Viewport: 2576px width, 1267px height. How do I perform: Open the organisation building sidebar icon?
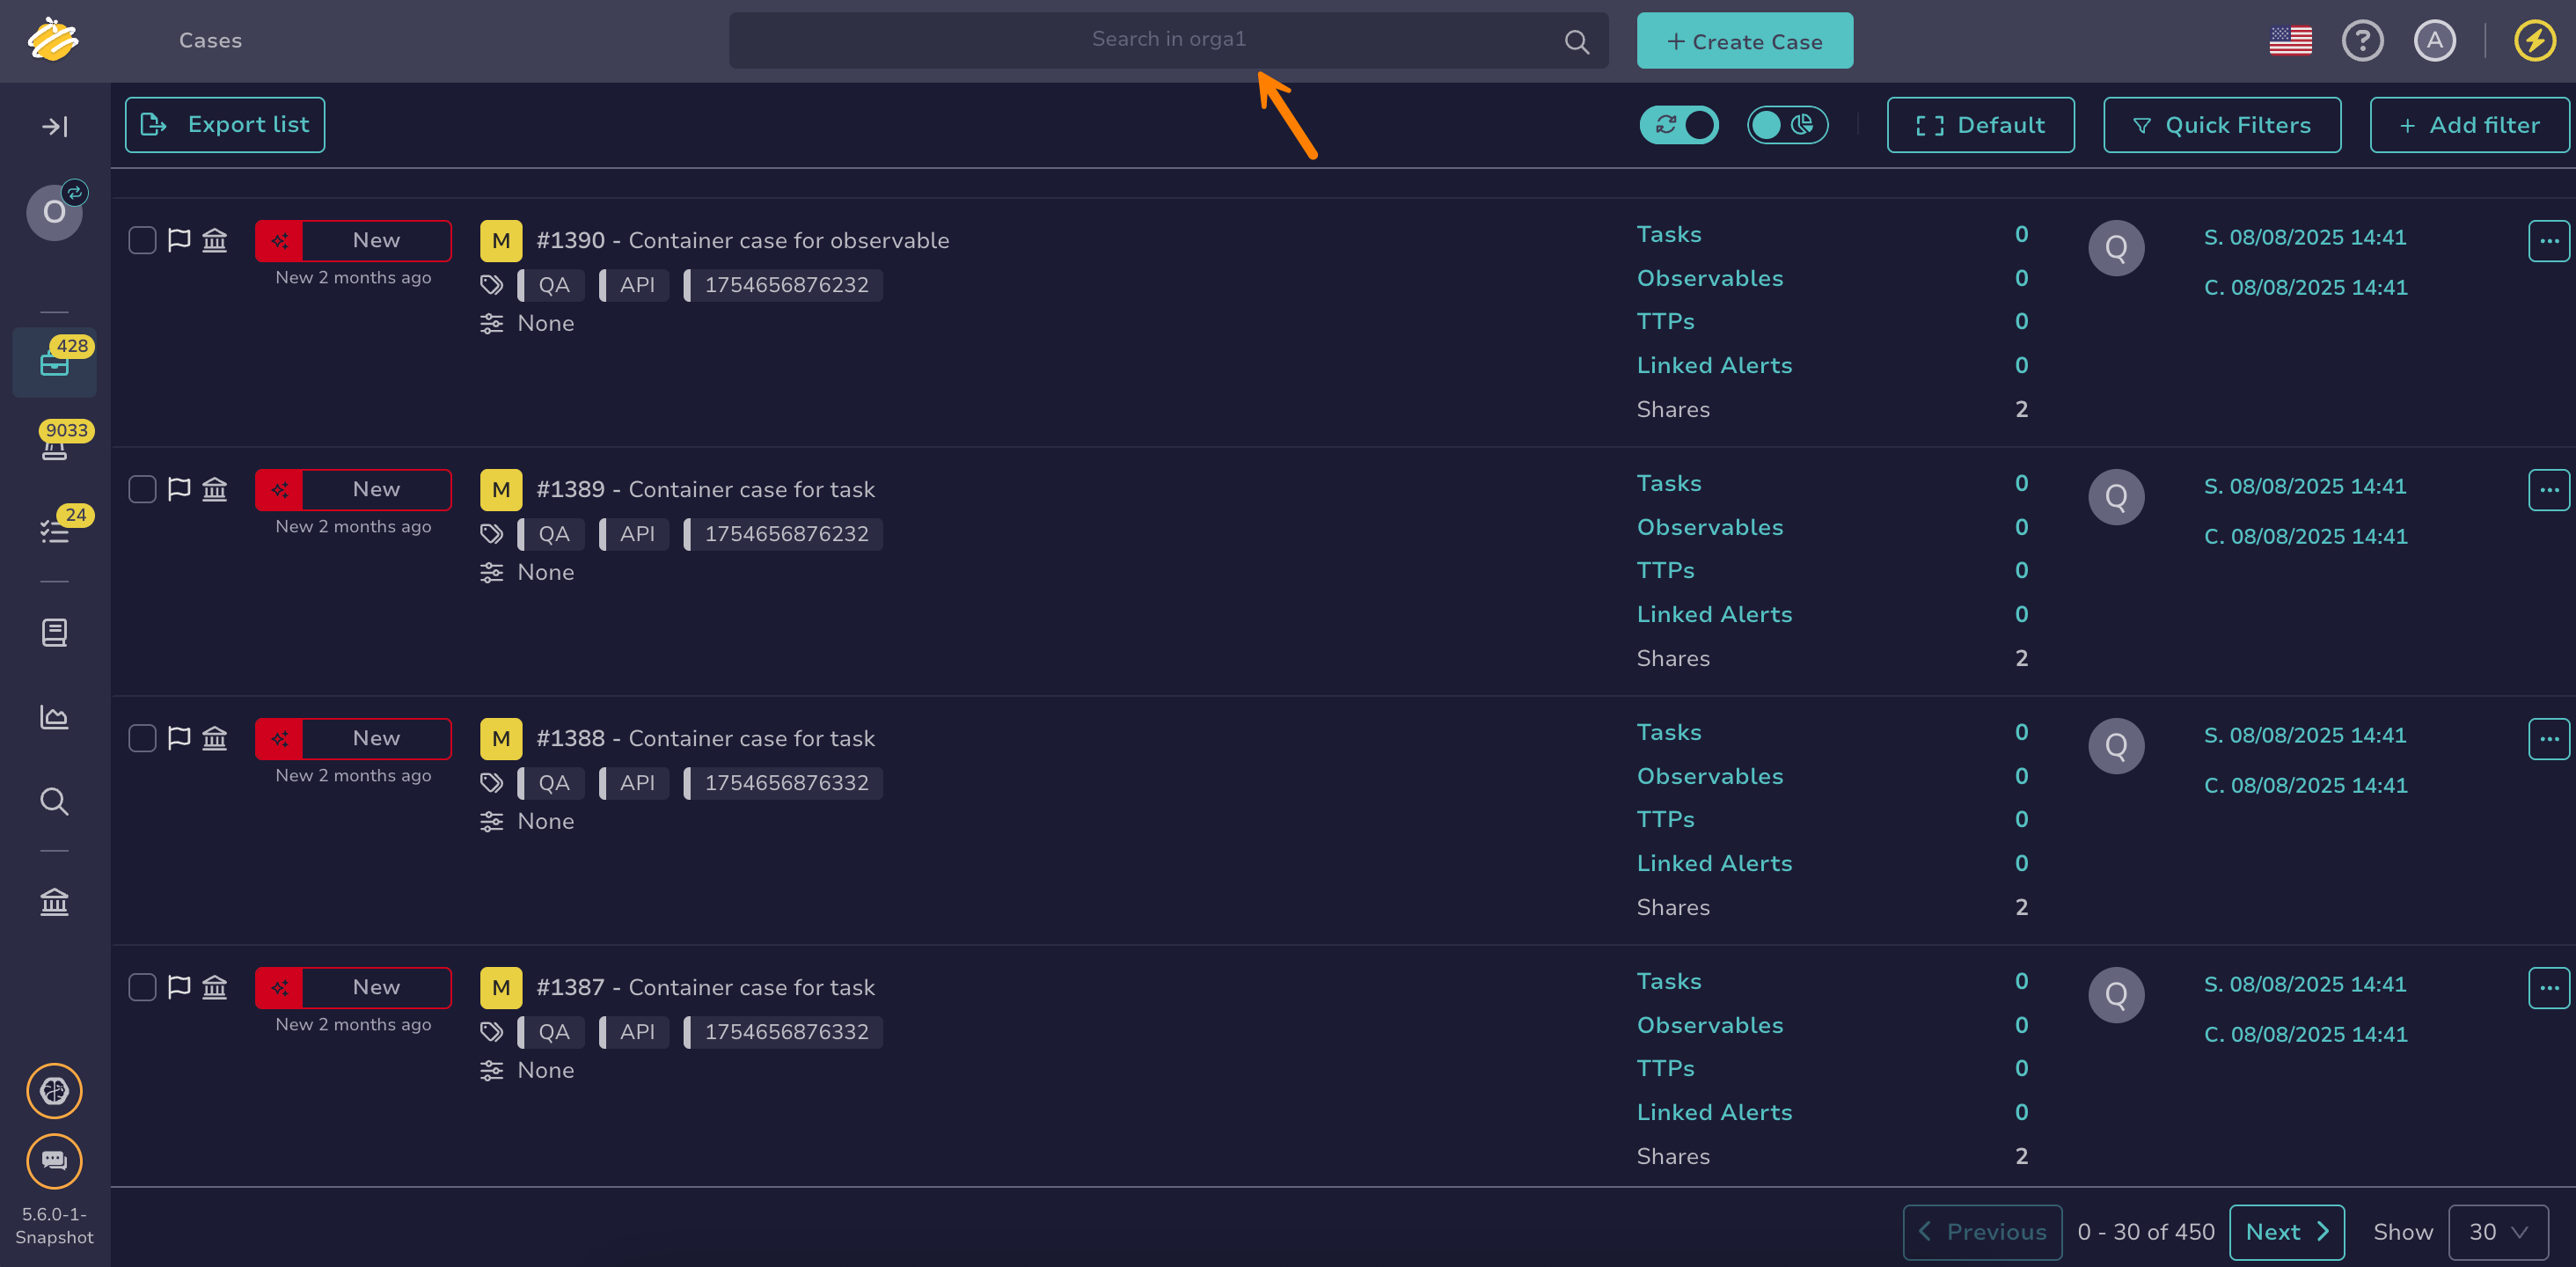click(54, 902)
